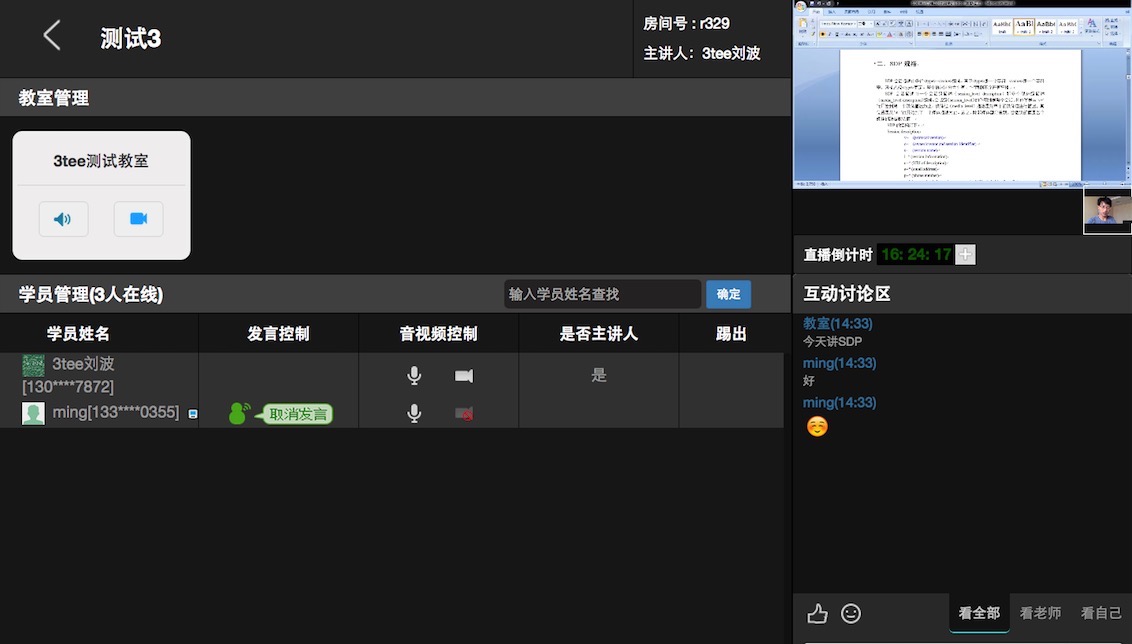Switch to 看自己 tab
The image size is (1132, 644).
point(1101,613)
